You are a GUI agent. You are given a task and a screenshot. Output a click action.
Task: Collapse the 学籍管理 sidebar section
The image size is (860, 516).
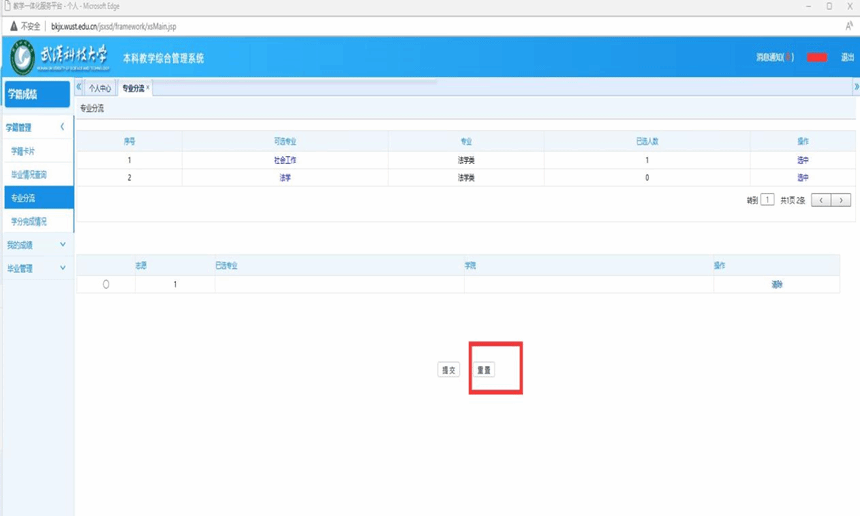click(62, 127)
